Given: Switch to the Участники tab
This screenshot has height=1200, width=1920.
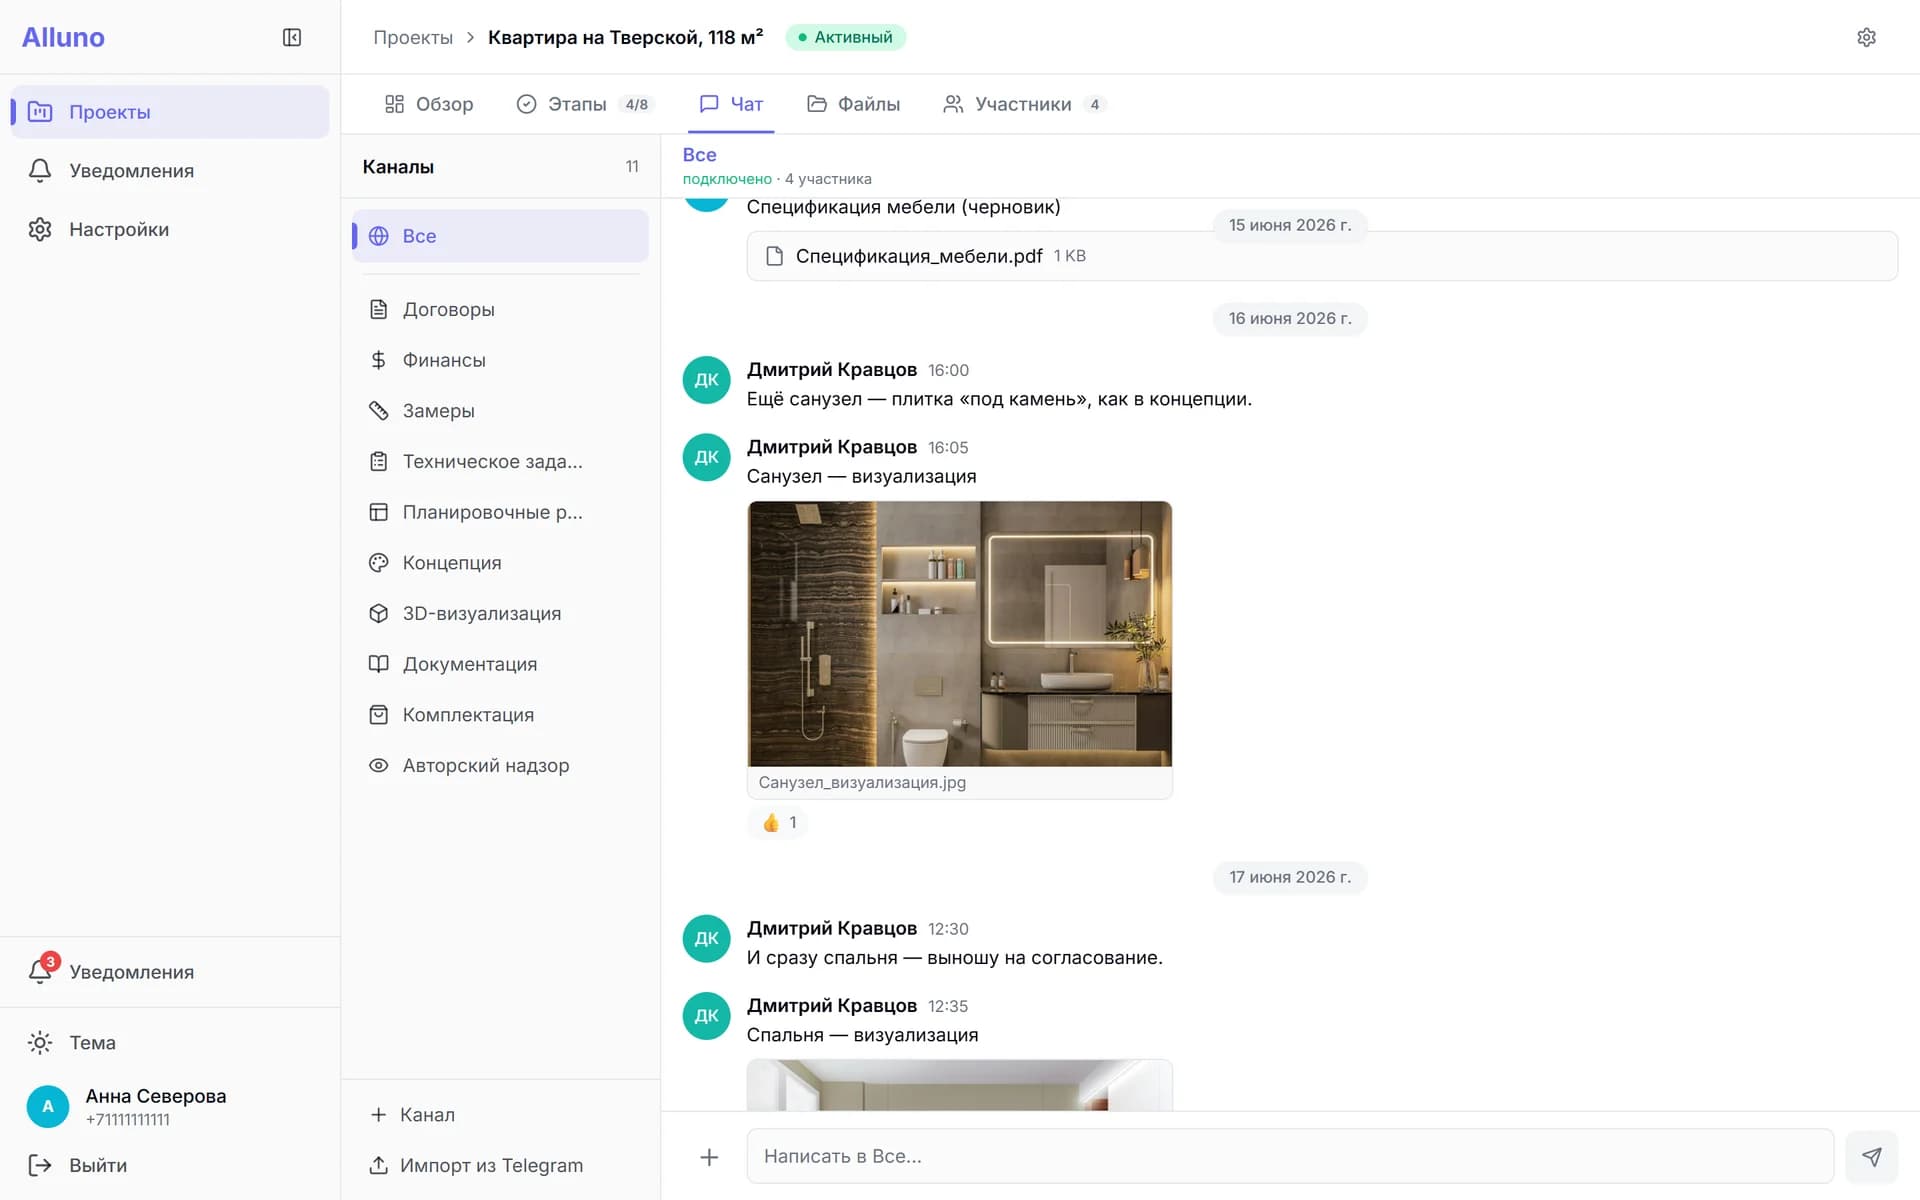Looking at the screenshot, I should tap(1024, 104).
